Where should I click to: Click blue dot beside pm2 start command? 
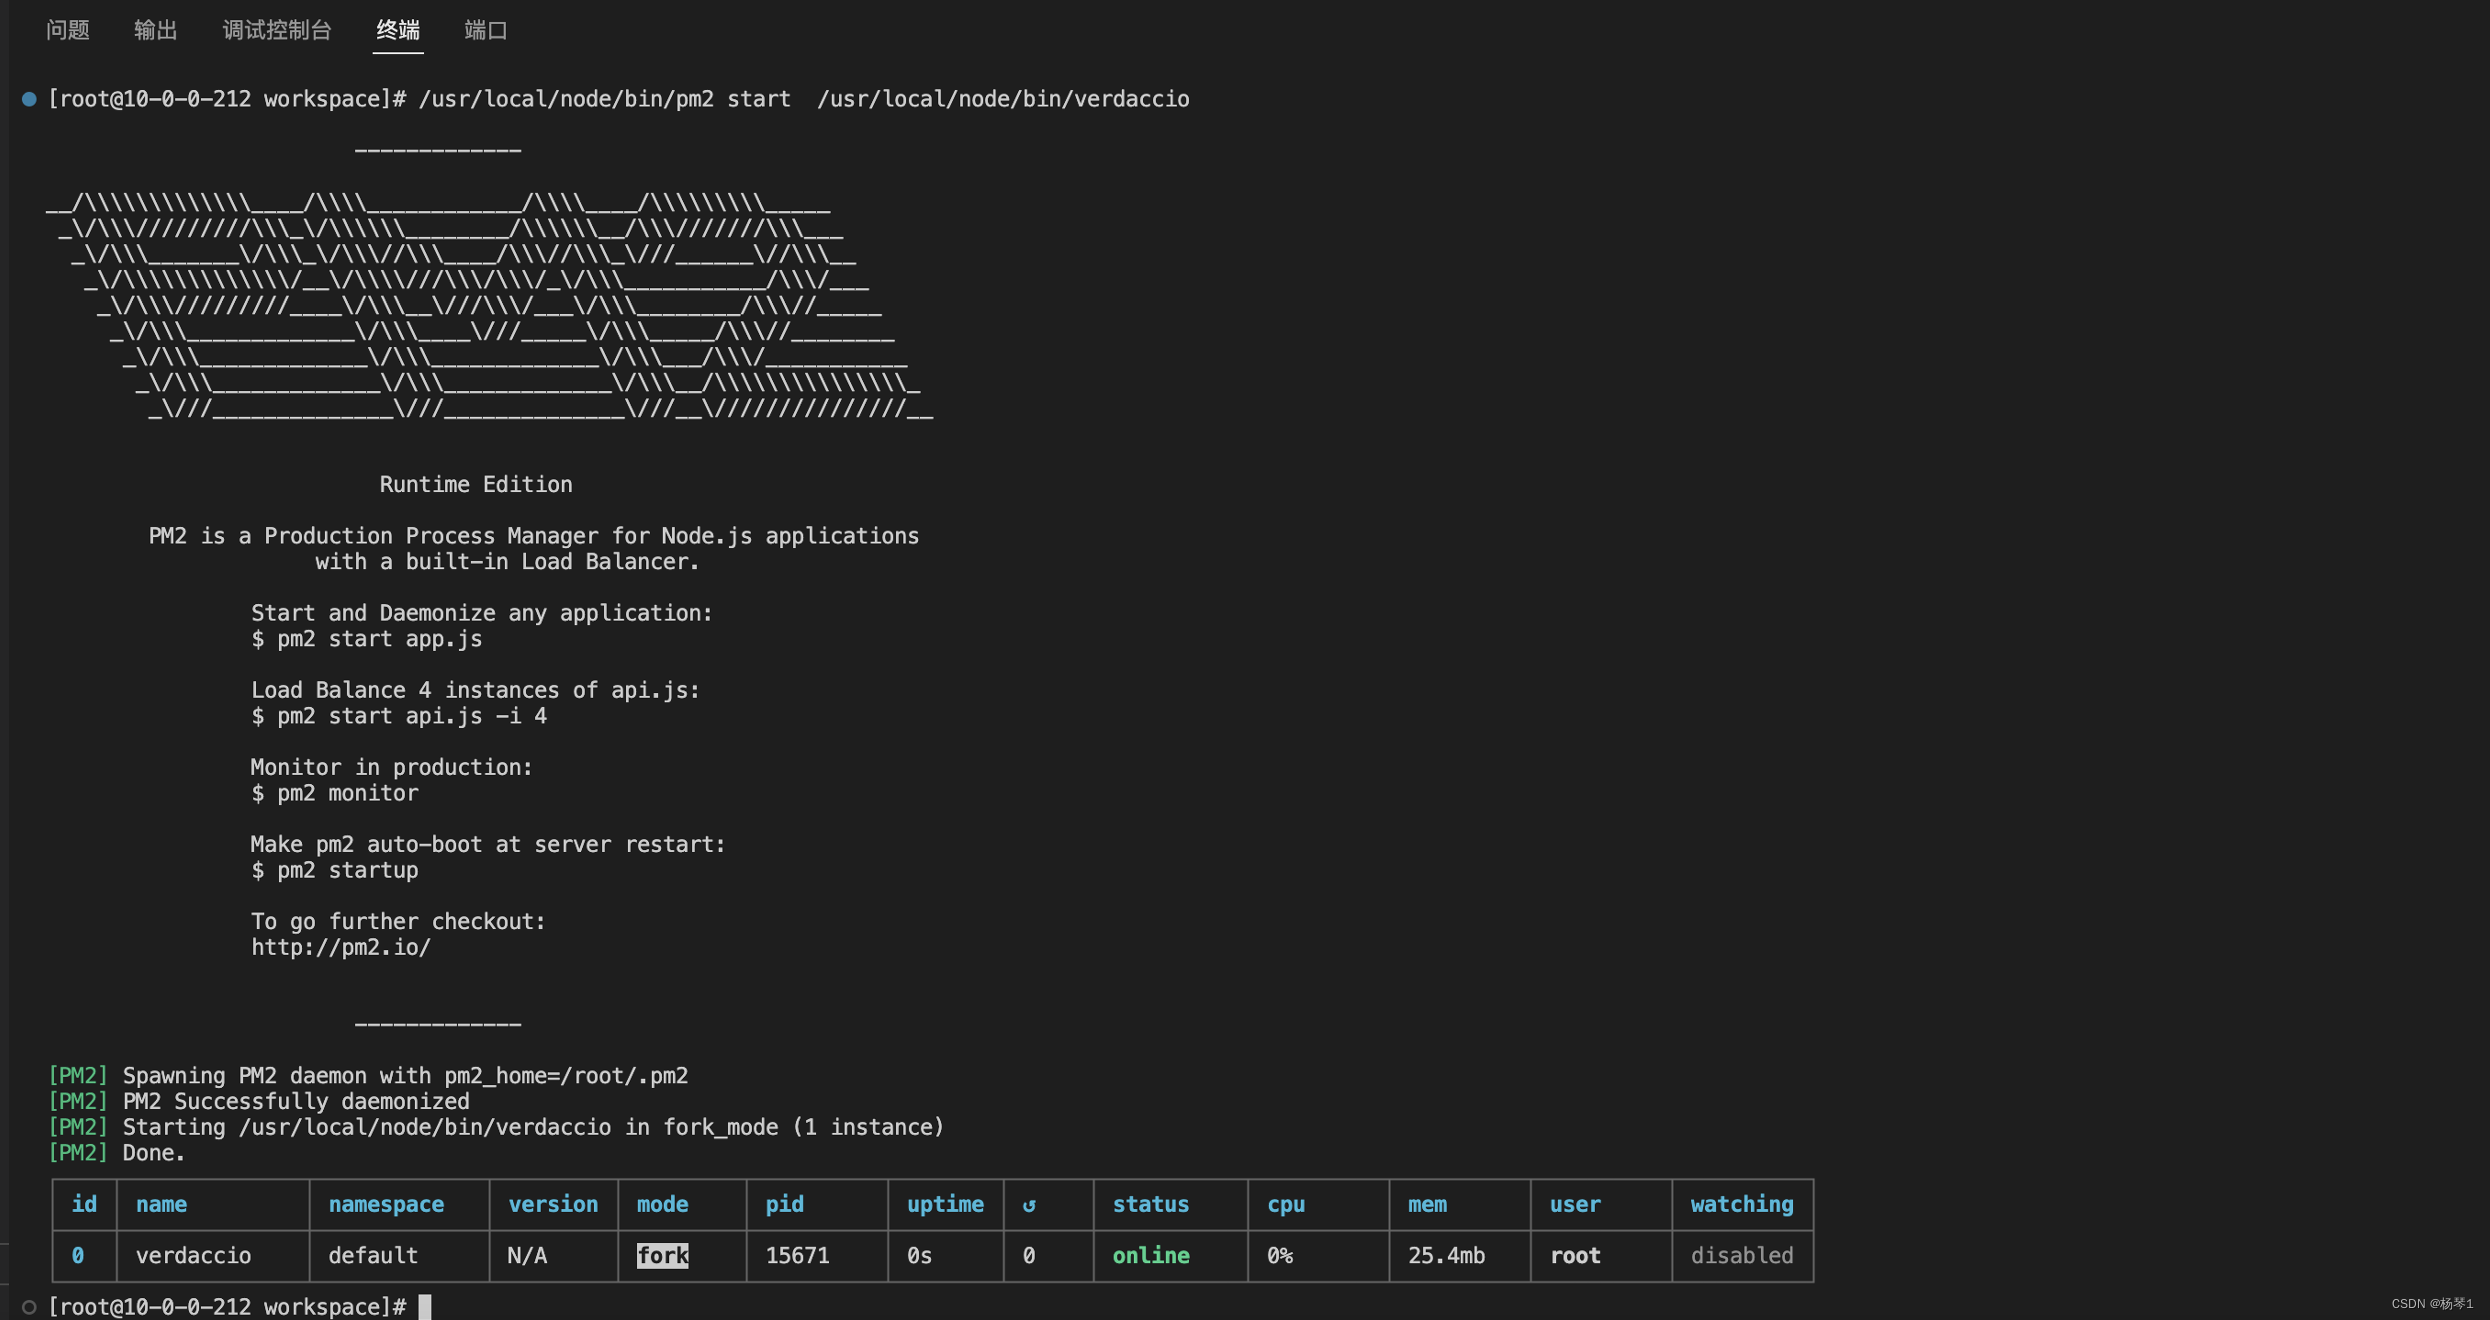click(29, 99)
